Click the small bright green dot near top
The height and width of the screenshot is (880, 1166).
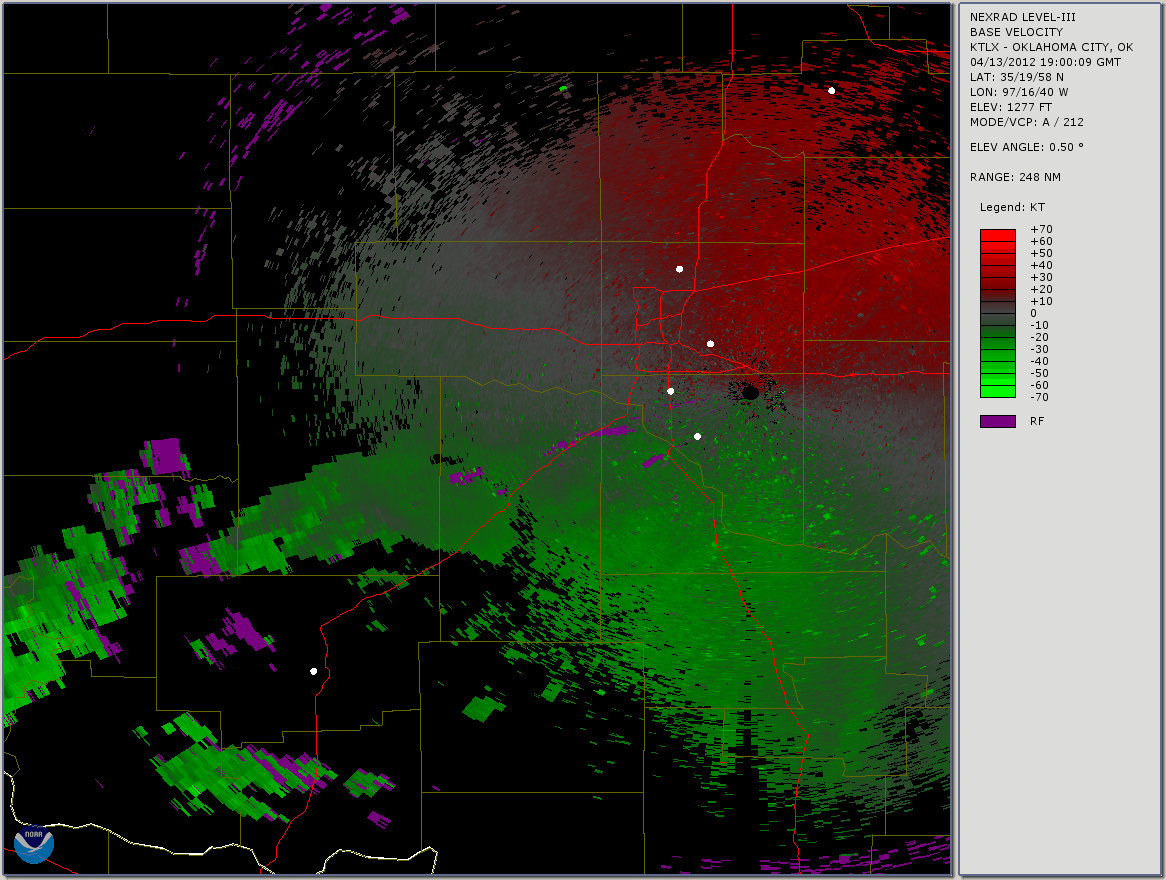tap(564, 89)
